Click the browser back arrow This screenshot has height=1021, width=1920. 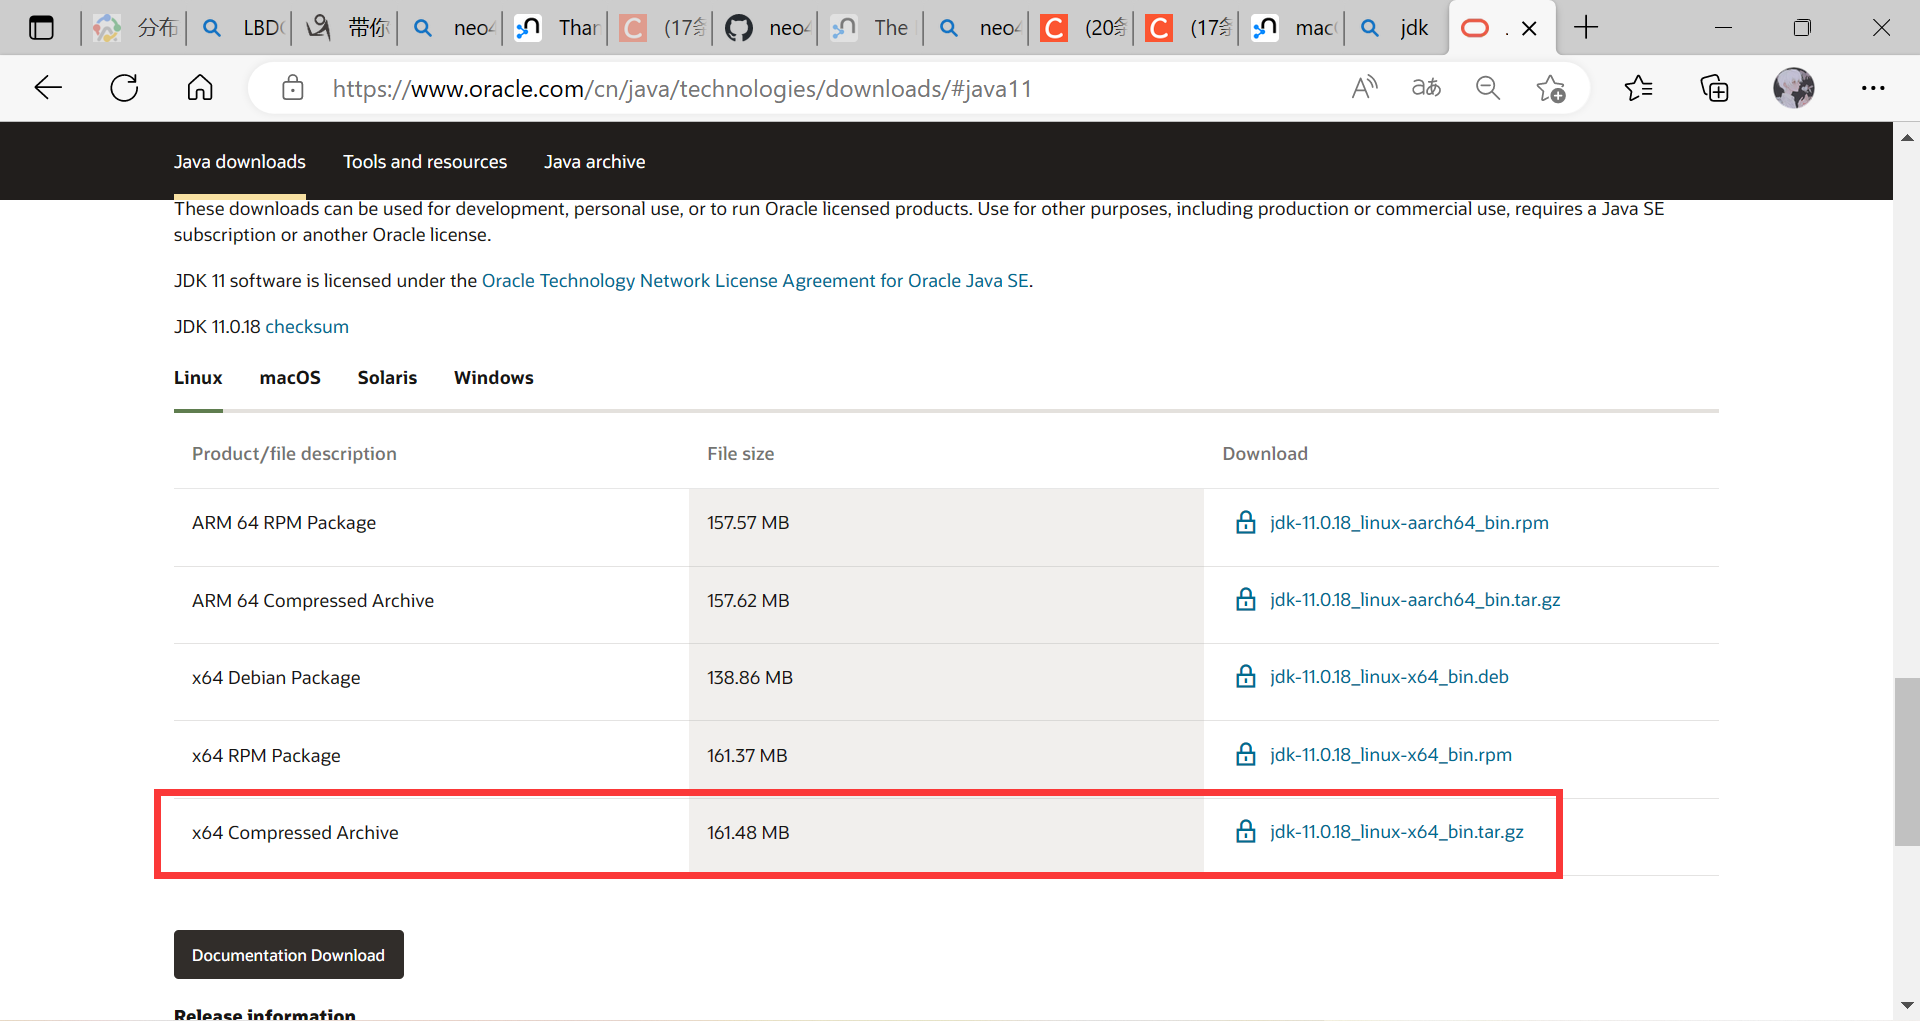(48, 88)
